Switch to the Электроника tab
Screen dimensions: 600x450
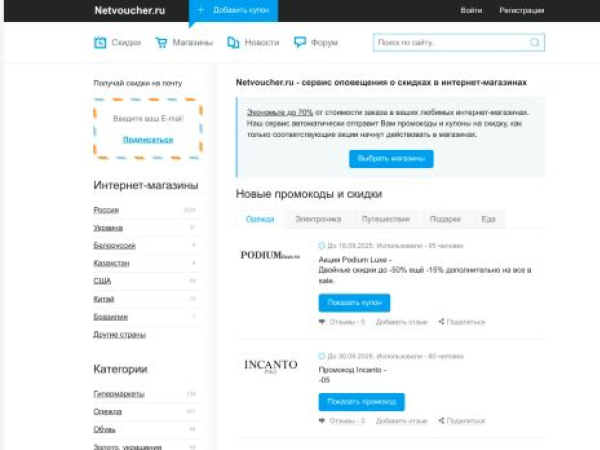point(318,219)
